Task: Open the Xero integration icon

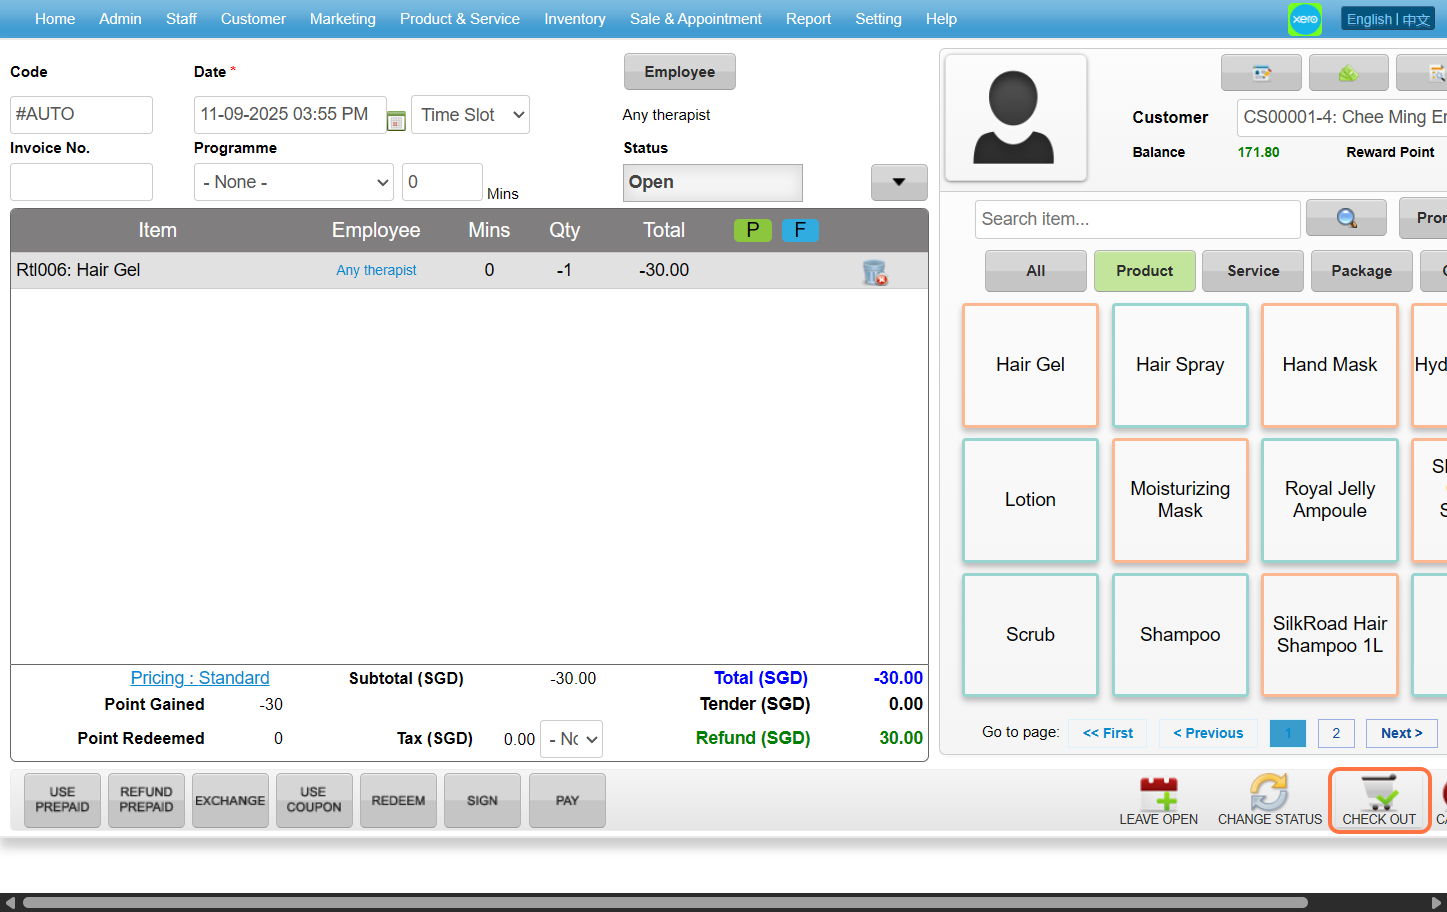Action: point(1304,19)
